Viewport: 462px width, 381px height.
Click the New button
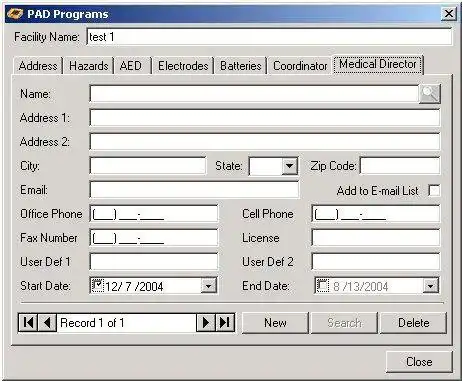click(x=275, y=323)
